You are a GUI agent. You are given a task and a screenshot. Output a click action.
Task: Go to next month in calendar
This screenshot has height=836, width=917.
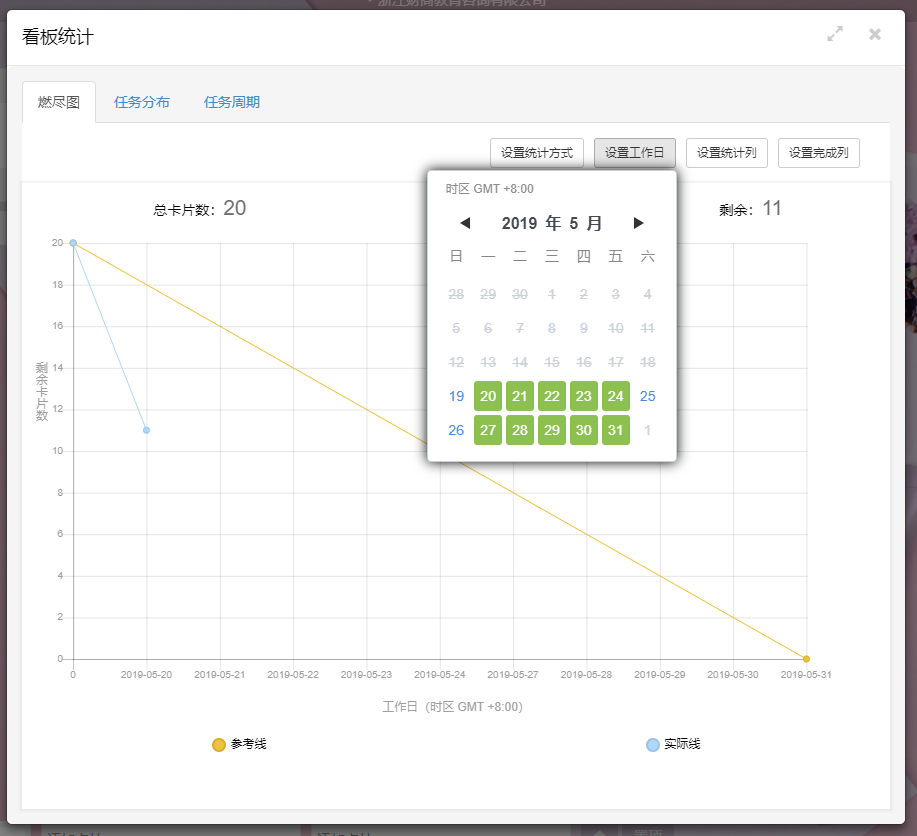pyautogui.click(x=638, y=223)
